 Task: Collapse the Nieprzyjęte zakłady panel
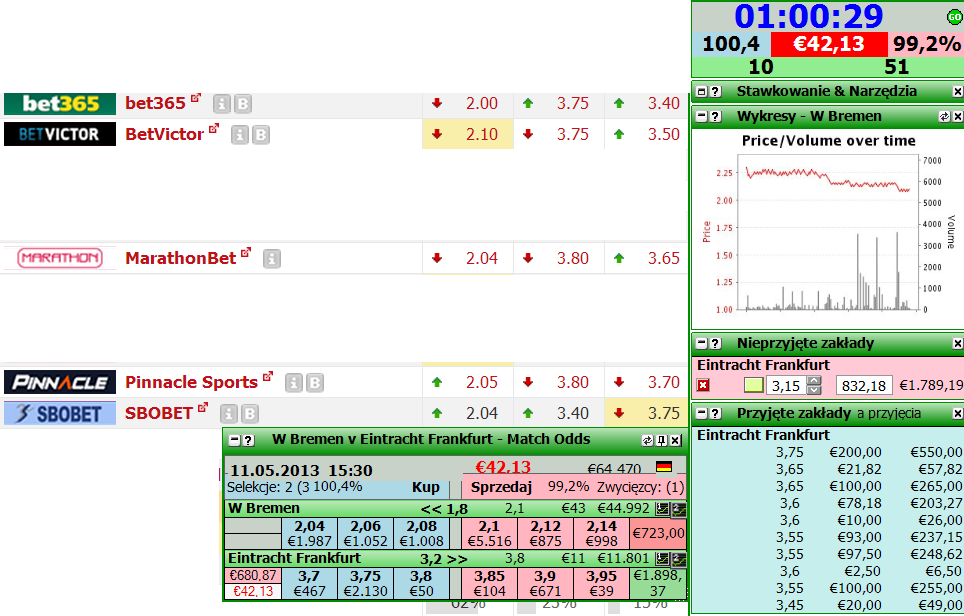(701, 343)
